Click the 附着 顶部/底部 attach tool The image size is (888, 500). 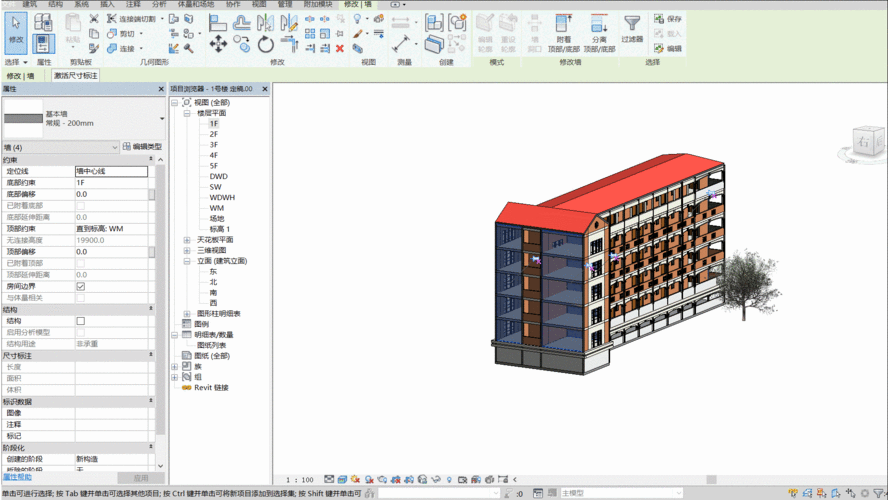pos(563,33)
